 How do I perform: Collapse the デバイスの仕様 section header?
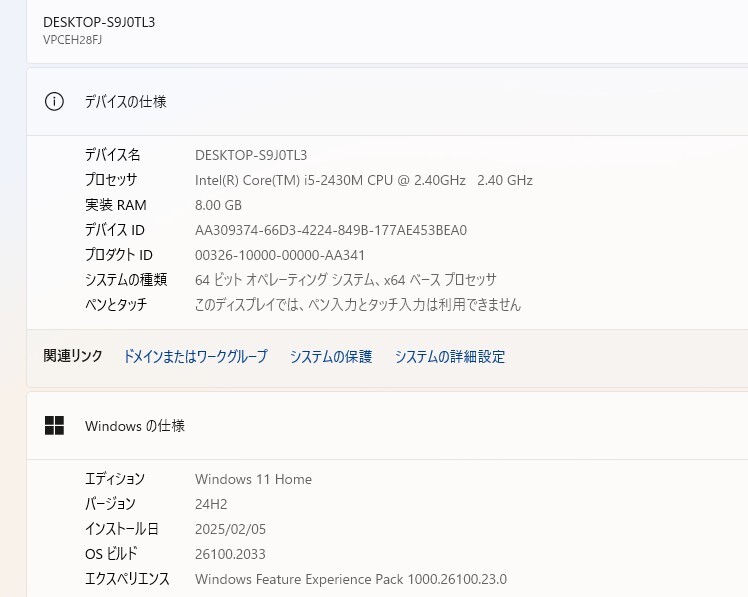click(387, 102)
